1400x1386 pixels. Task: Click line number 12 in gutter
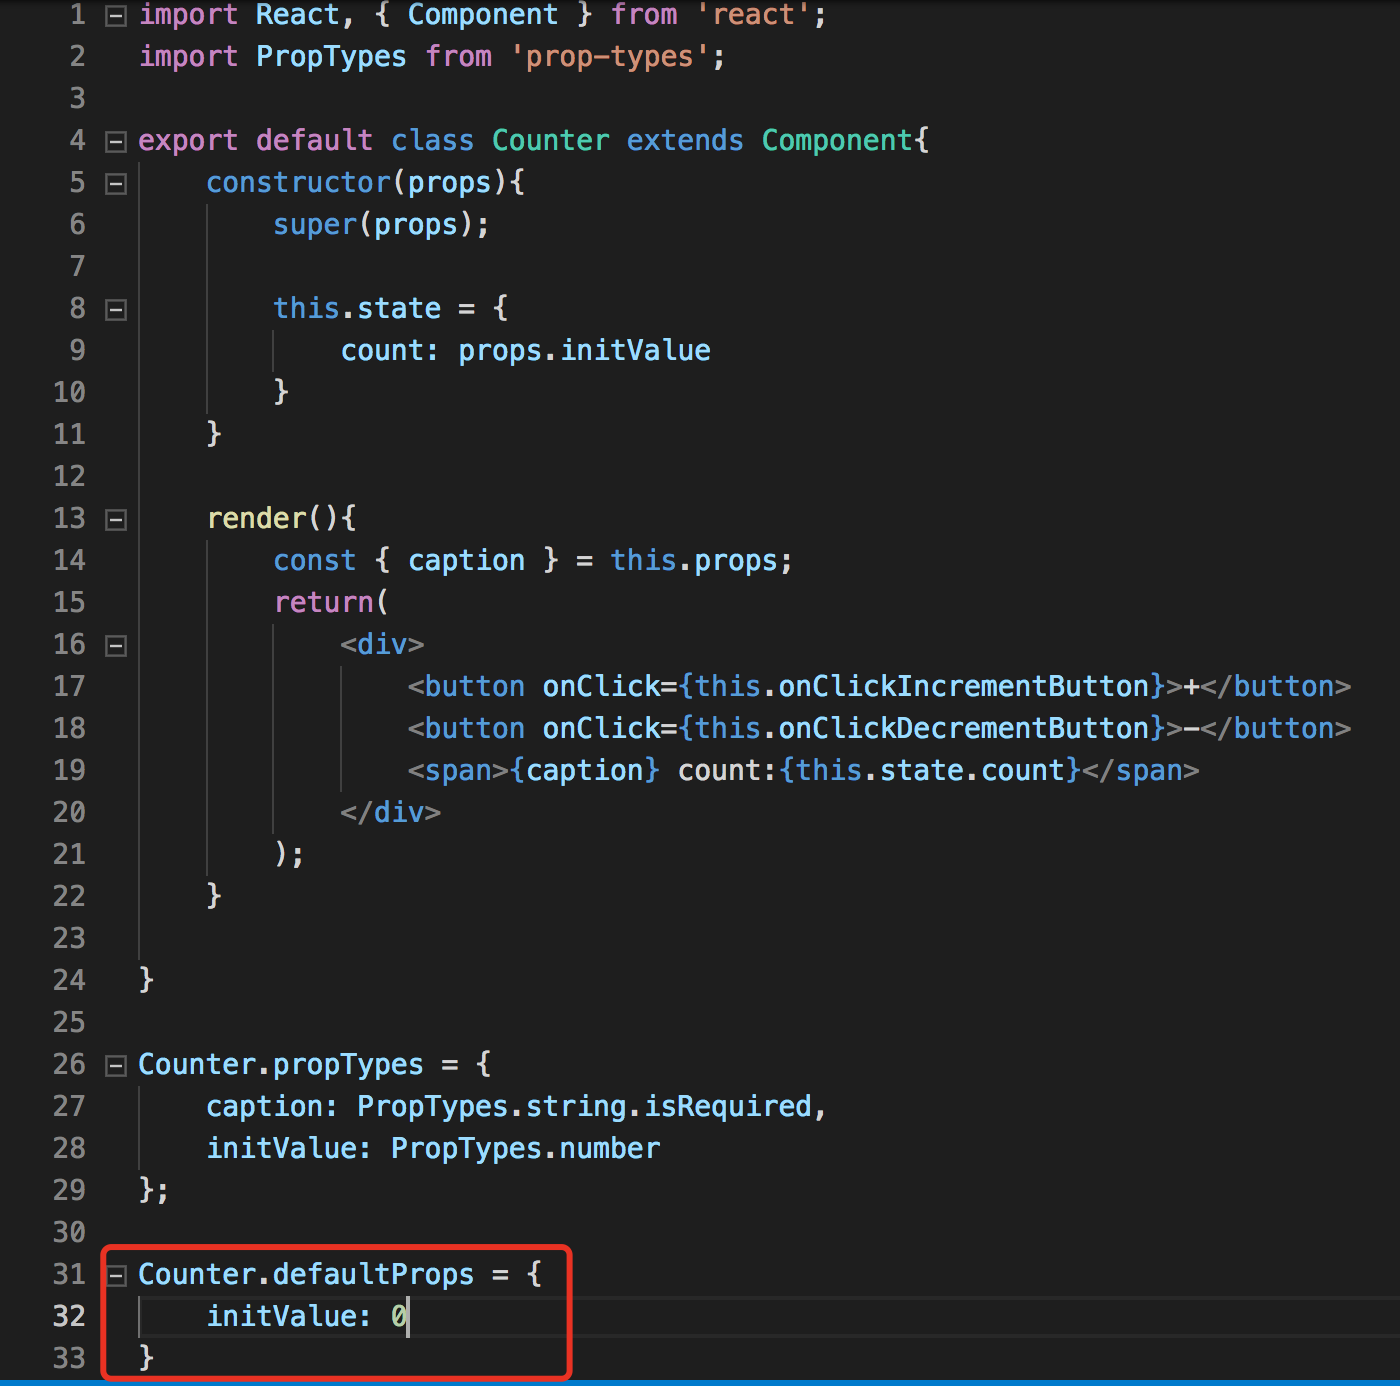[69, 476]
